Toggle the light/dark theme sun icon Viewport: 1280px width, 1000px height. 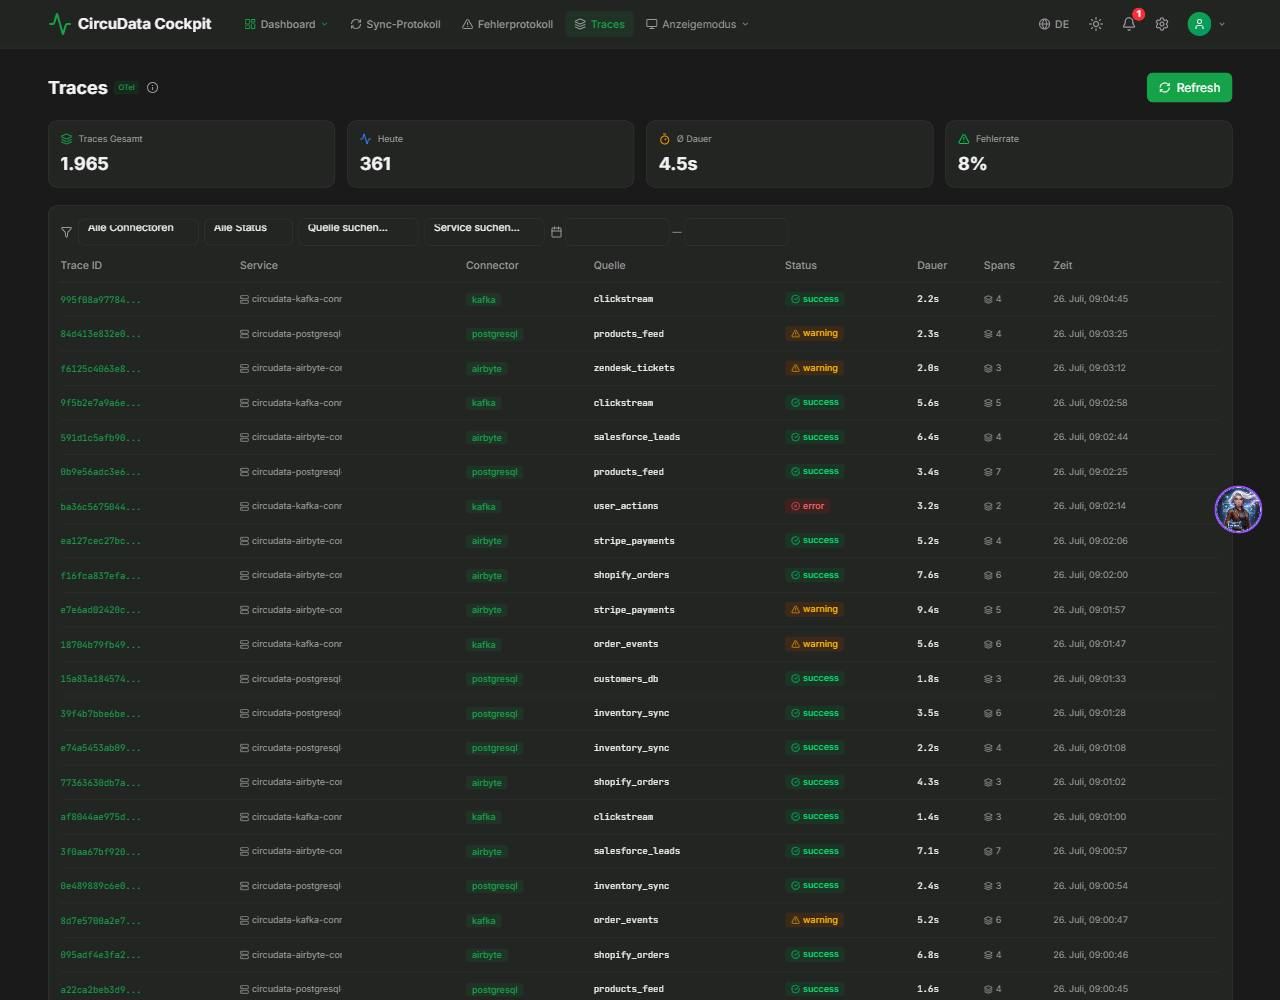pyautogui.click(x=1096, y=24)
